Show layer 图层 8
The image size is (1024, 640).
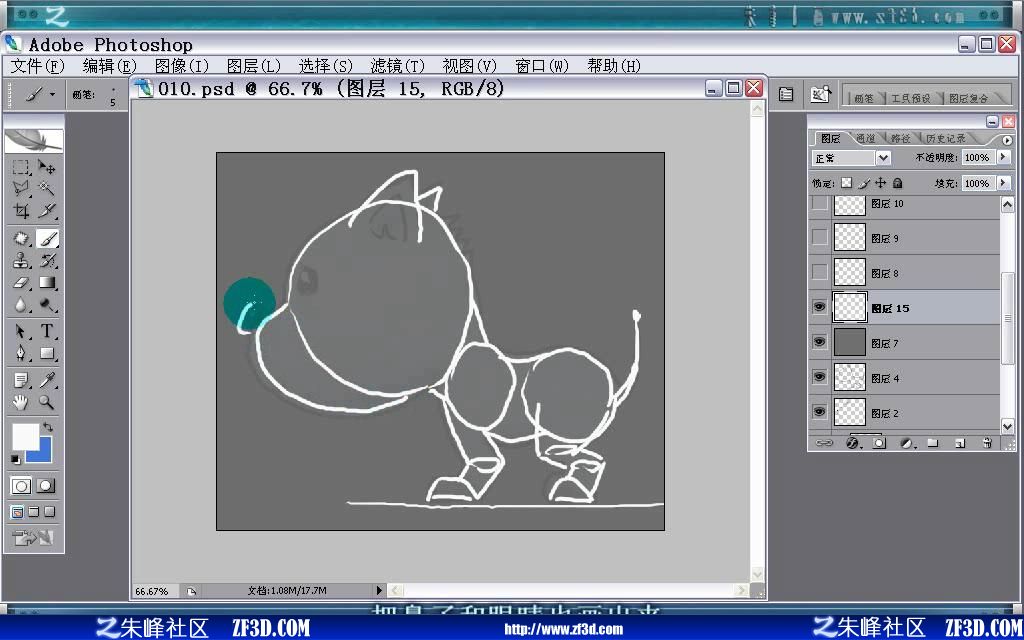coord(820,272)
